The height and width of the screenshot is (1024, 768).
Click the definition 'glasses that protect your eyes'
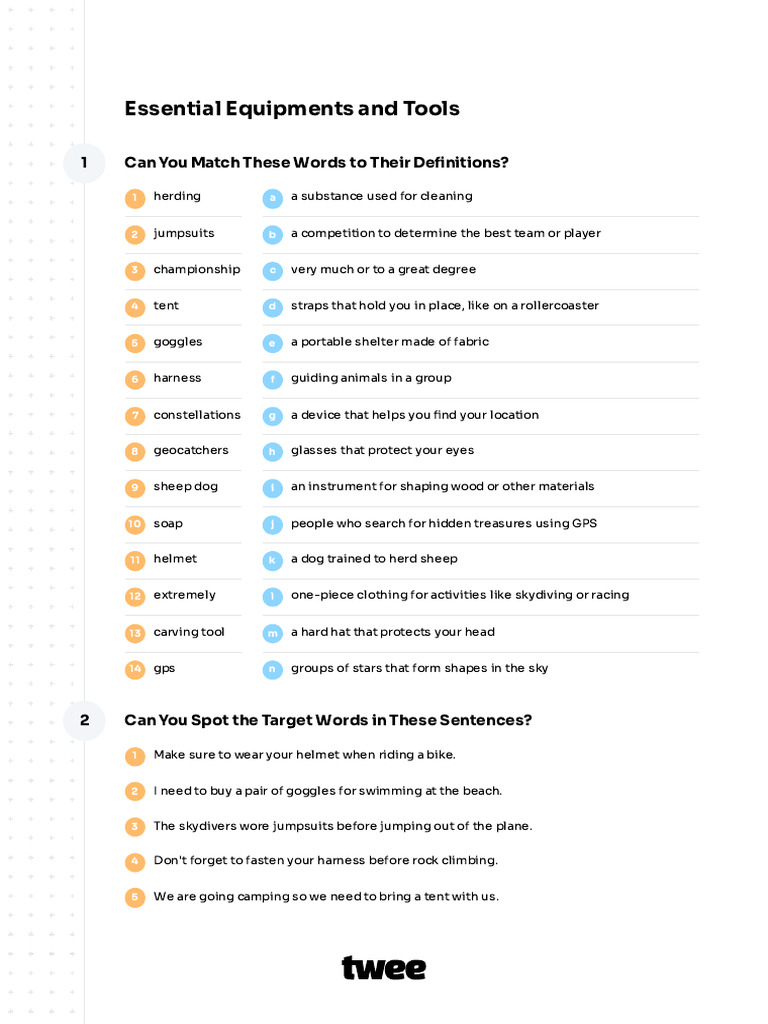tap(382, 451)
